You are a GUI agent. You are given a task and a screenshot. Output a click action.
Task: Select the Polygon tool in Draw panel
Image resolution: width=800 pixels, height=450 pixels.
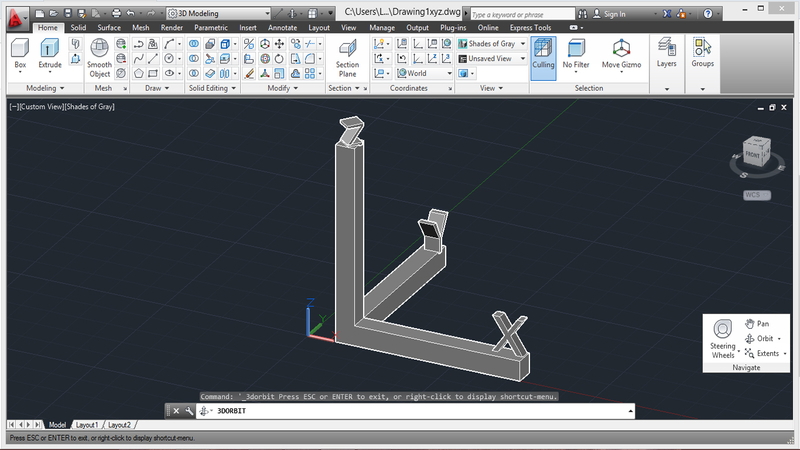tap(138, 73)
